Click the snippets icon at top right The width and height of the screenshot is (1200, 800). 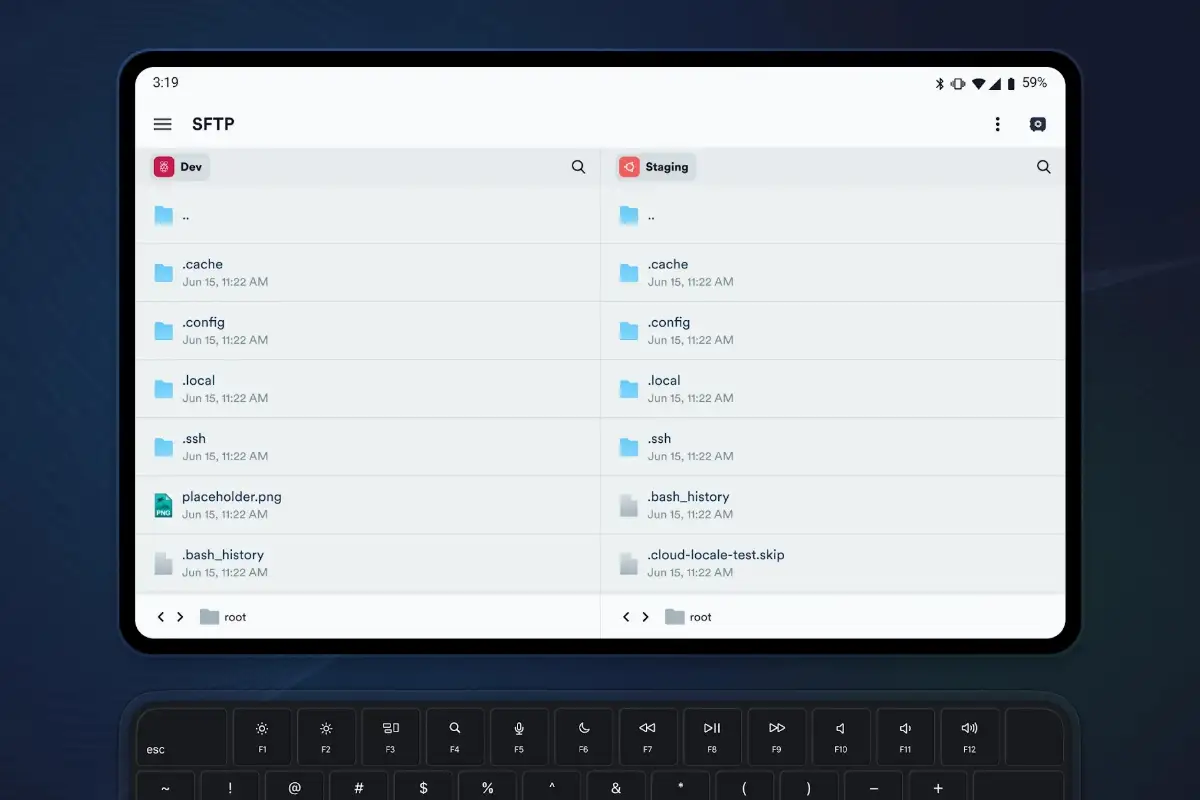pos(1038,124)
